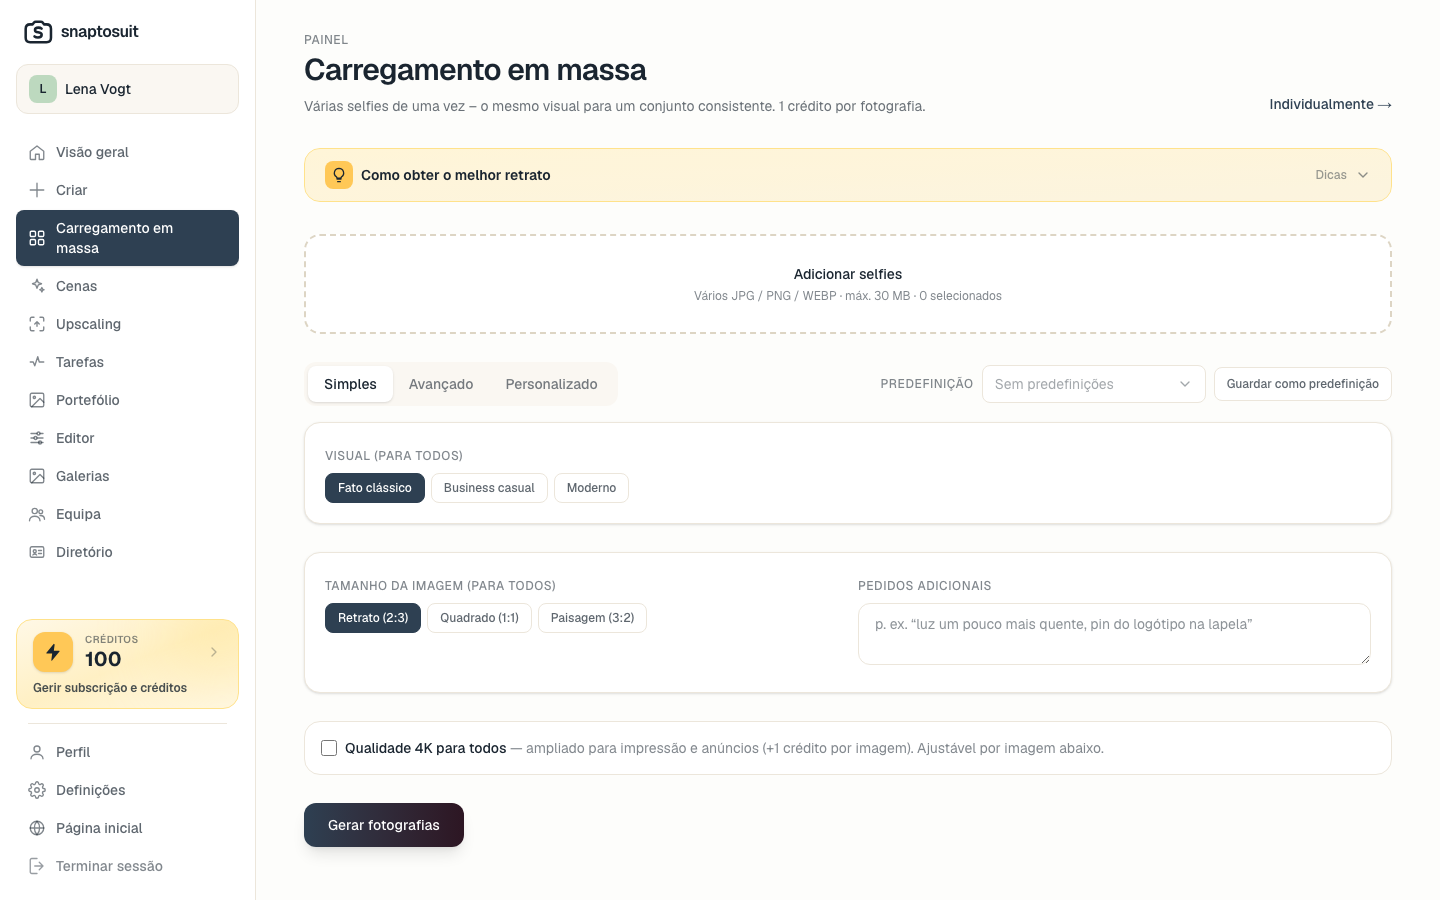Click the sliders icon beside Editor
This screenshot has width=1440, height=900.
tap(37, 438)
